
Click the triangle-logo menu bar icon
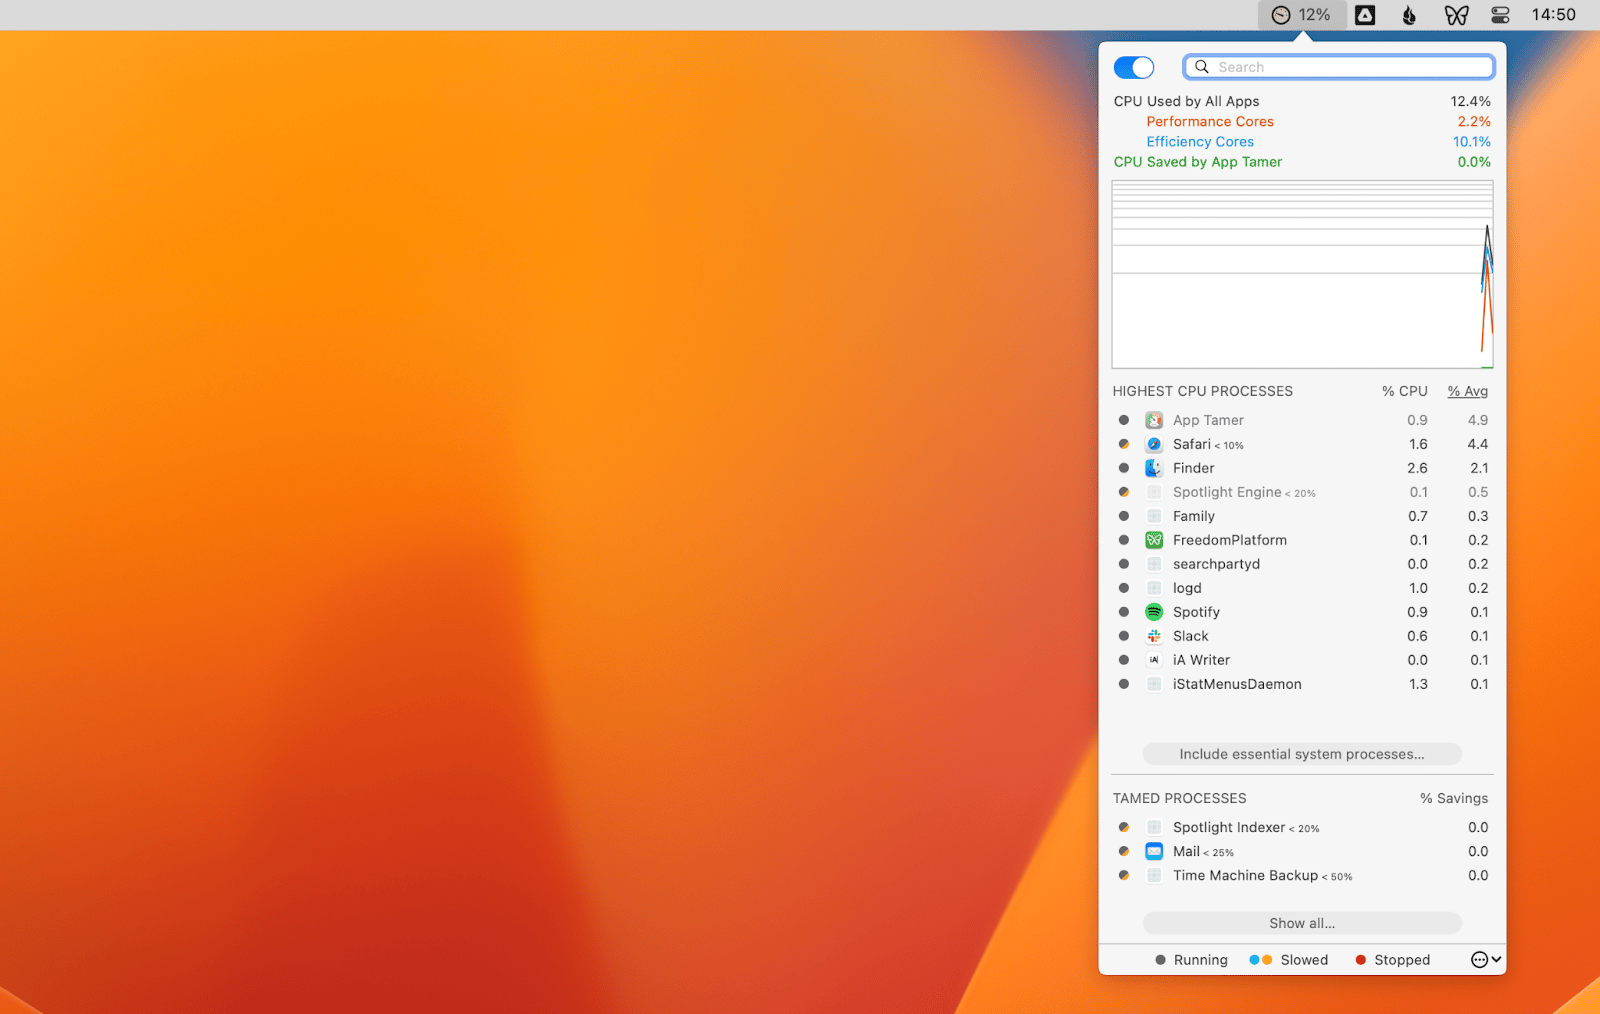click(x=1365, y=15)
